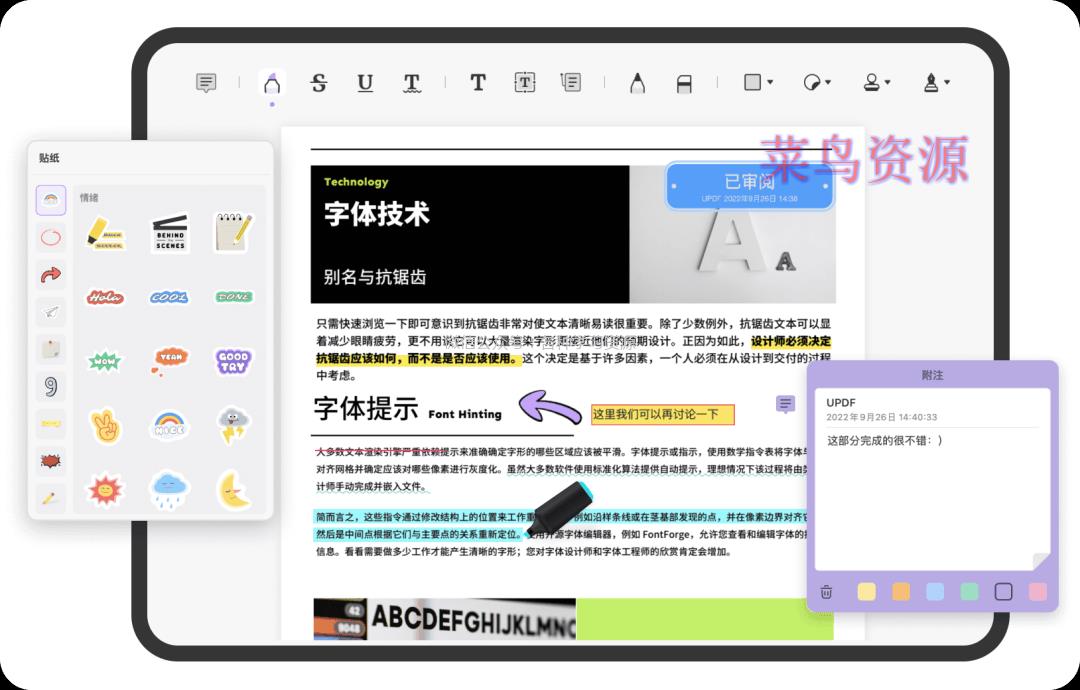
Task: Activate the underline annotation tool
Action: pos(365,83)
